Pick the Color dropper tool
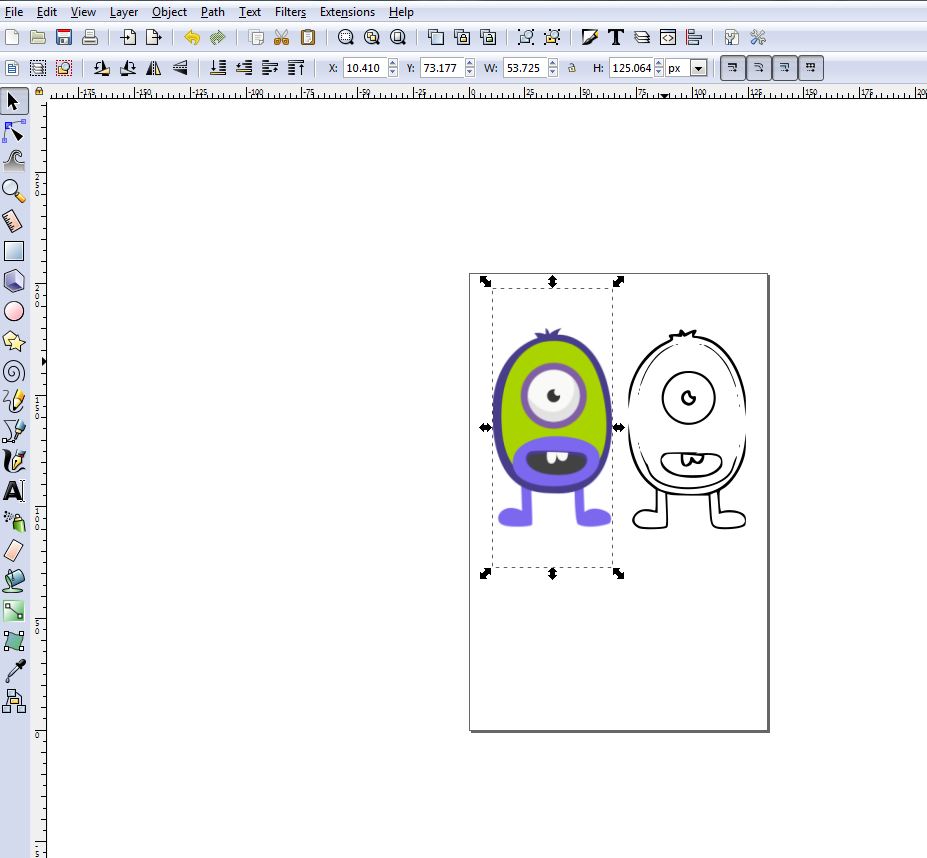Viewport: 927px width, 858px height. 14,670
